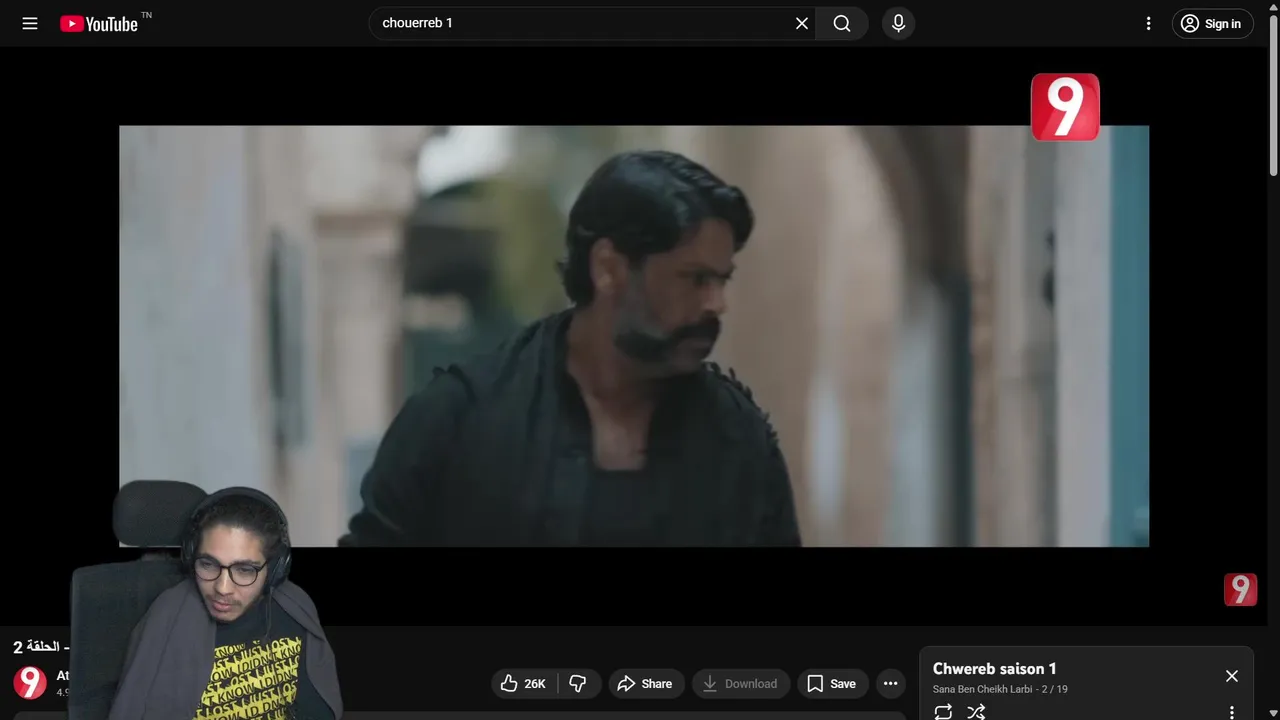Click the channel 9 watermark in player corner
Screen dimensions: 1280x720
pos(1240,590)
